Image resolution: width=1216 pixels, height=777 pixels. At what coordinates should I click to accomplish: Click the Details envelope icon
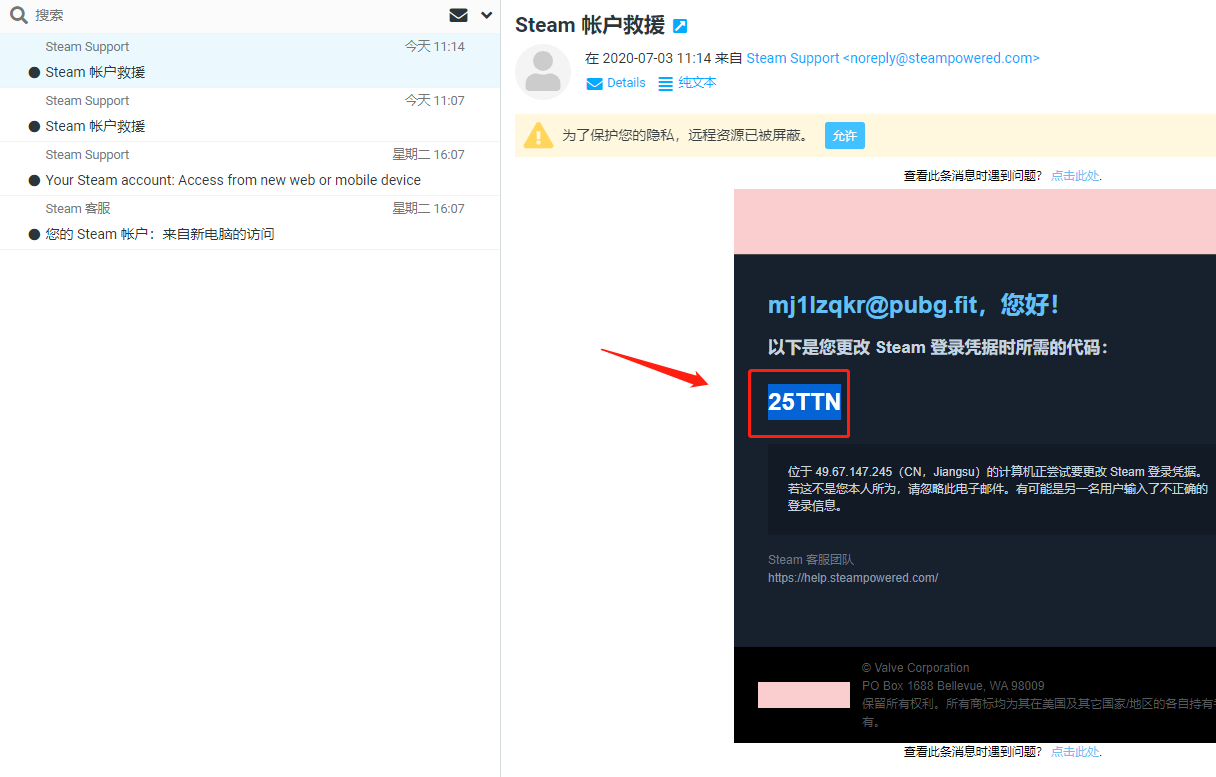coord(595,83)
